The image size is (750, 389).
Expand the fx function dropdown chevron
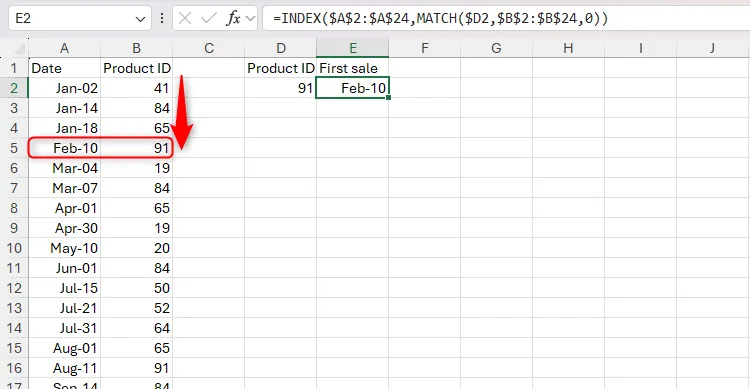point(250,19)
